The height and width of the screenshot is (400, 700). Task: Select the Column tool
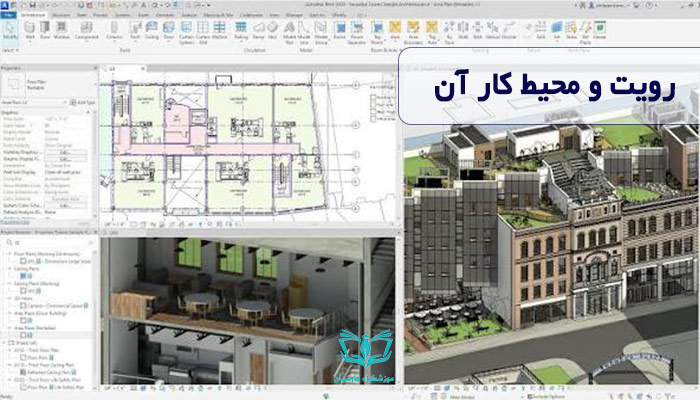(x=114, y=30)
